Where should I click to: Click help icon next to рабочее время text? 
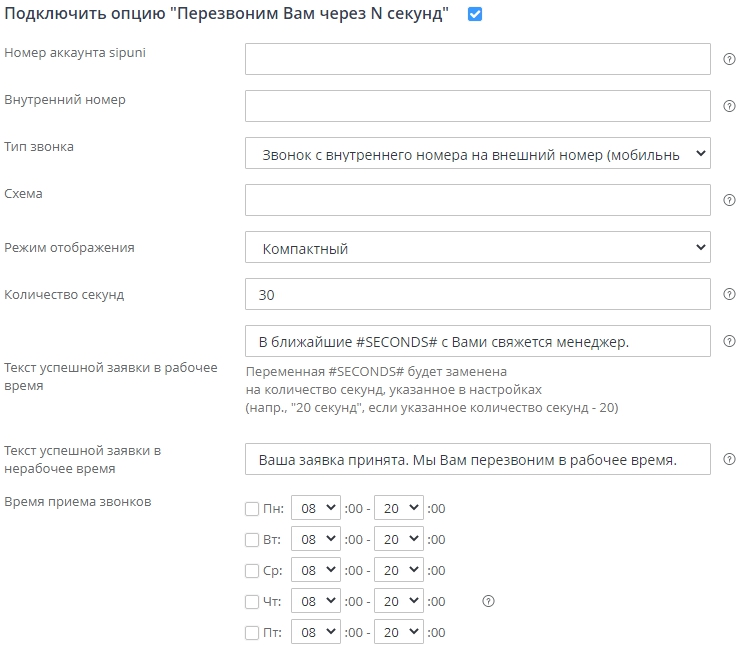tap(729, 341)
